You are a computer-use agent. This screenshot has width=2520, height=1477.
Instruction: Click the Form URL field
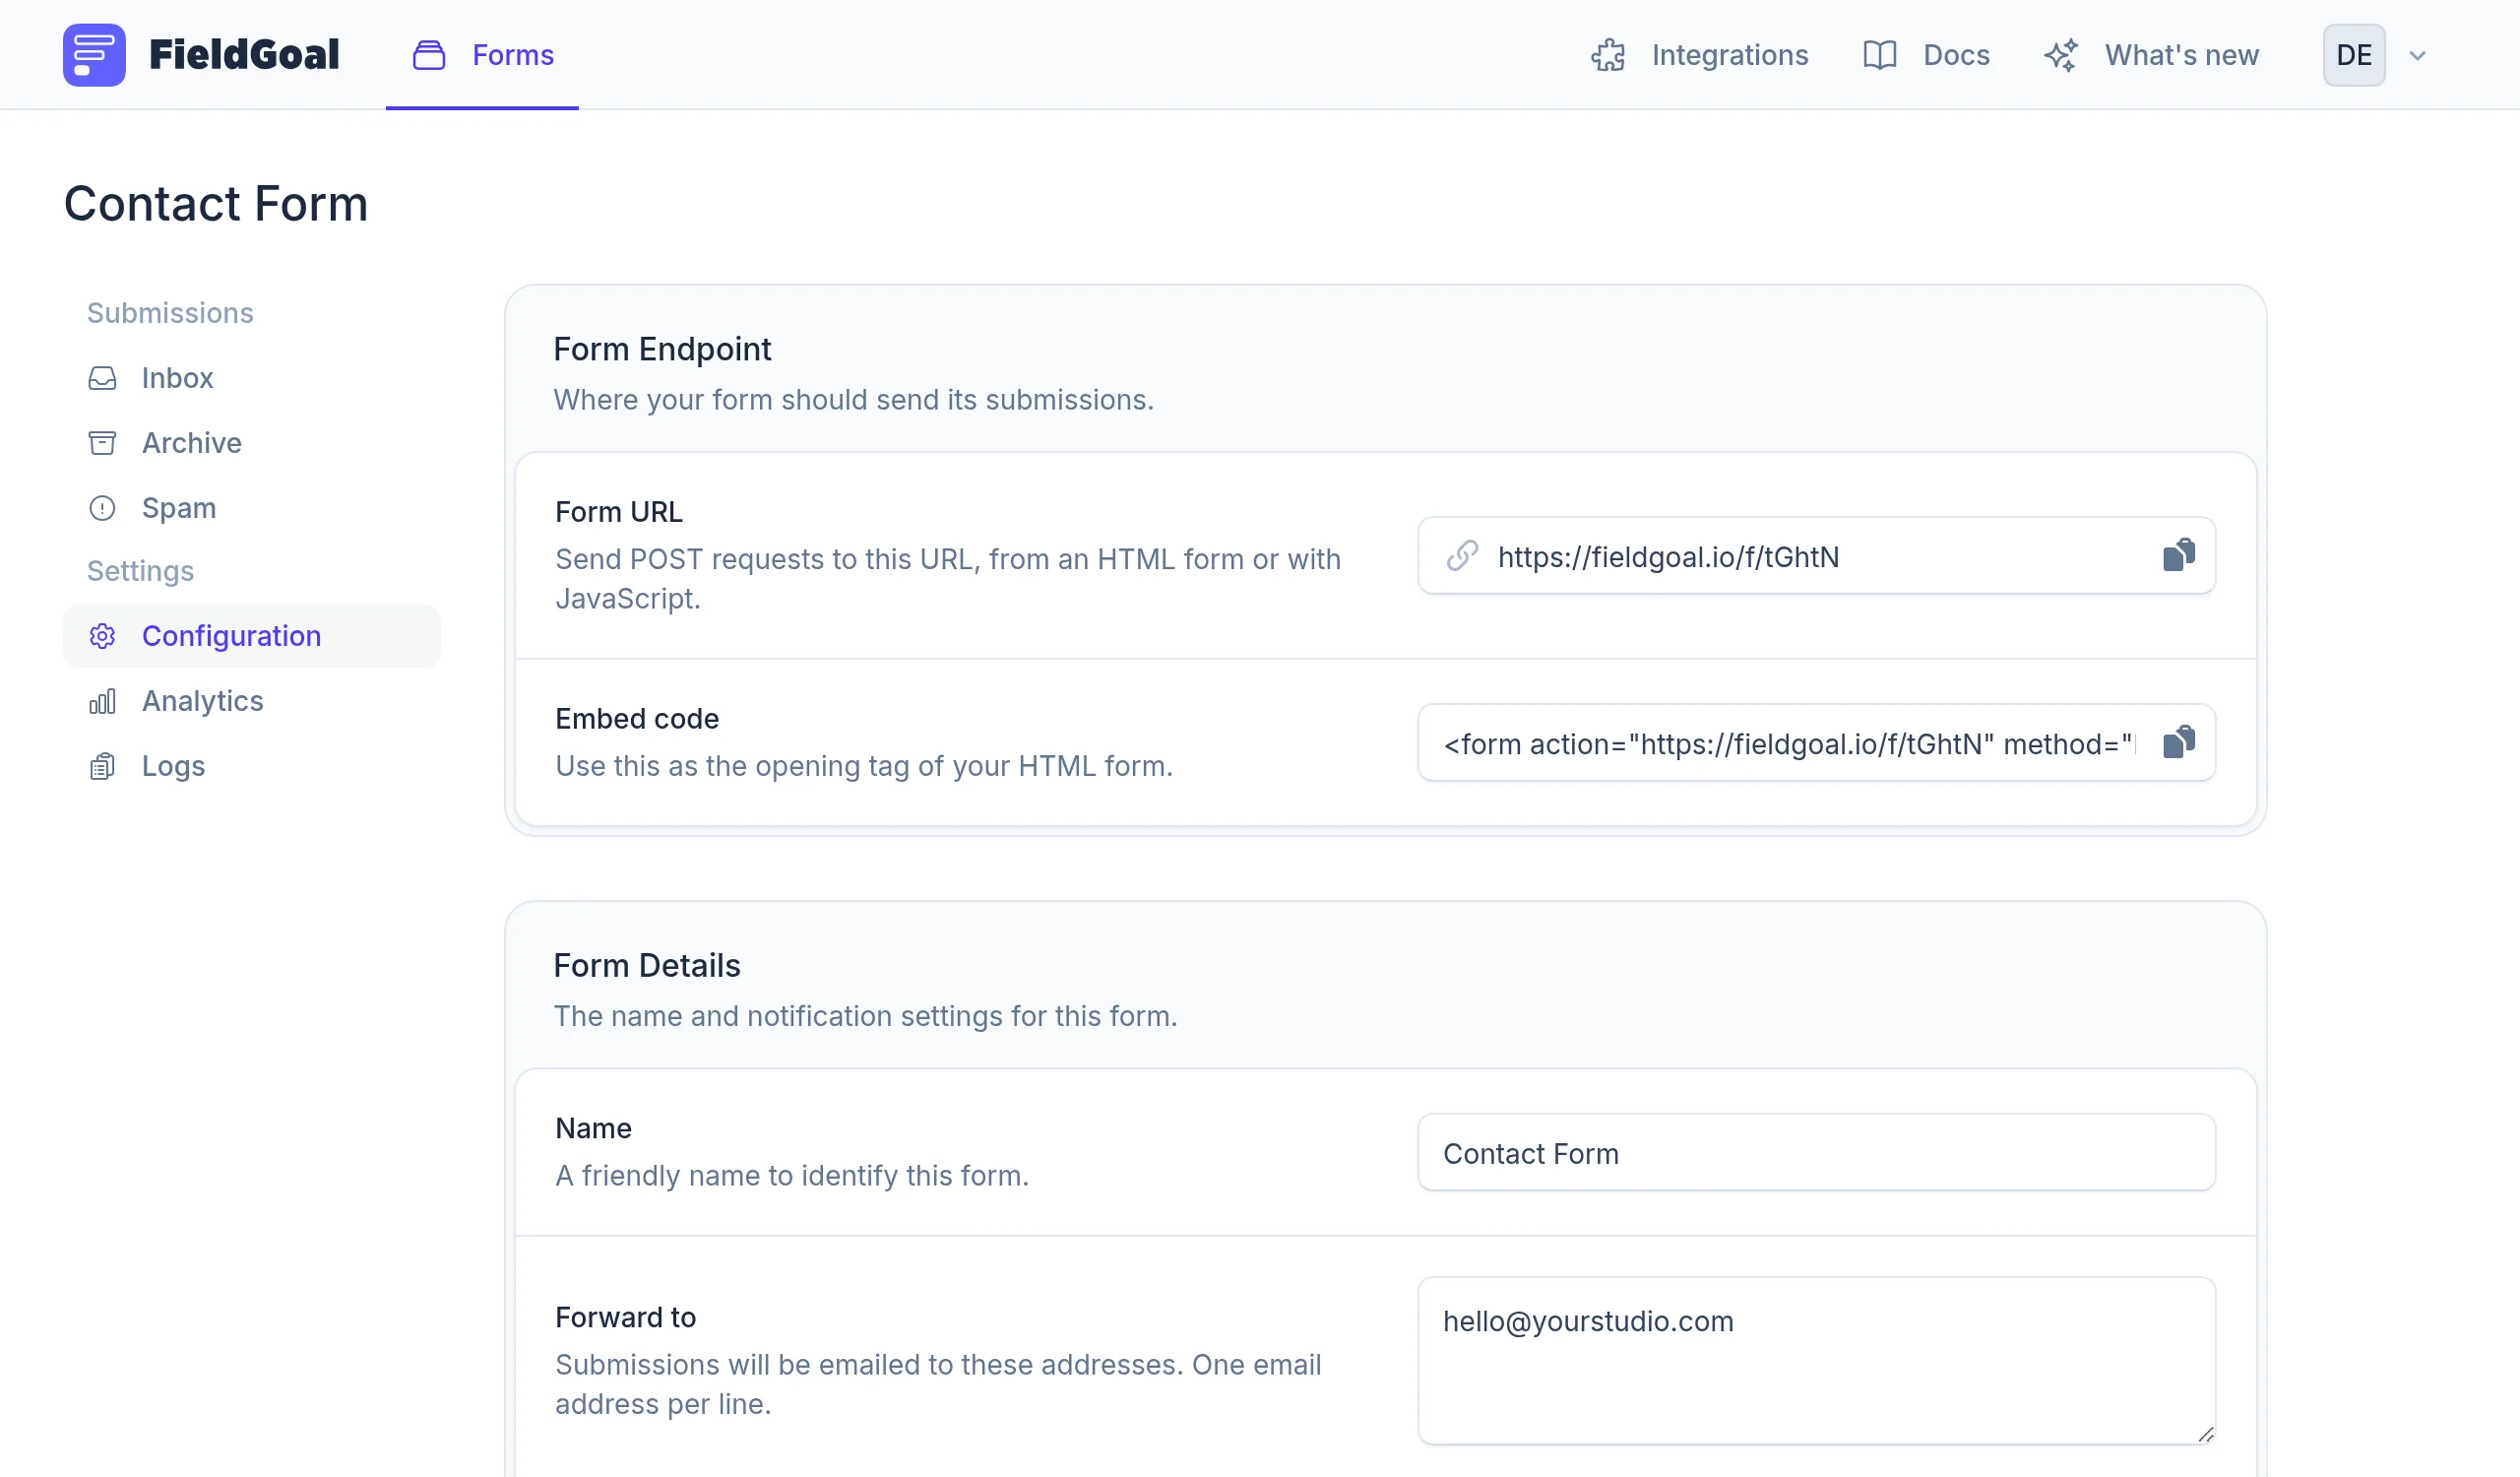point(1817,556)
